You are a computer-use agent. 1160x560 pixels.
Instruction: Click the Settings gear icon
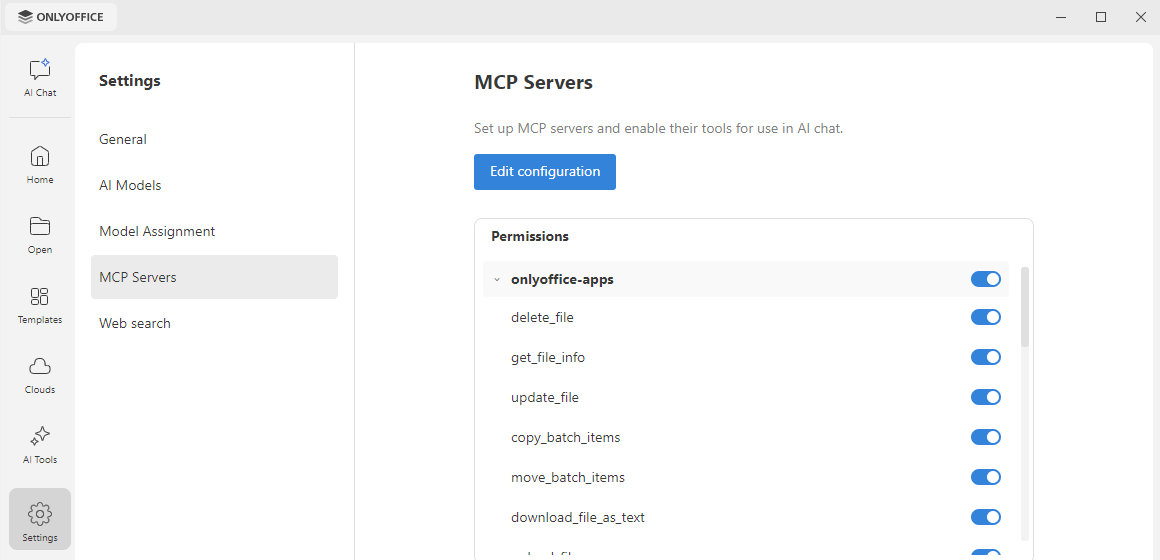pyautogui.click(x=40, y=519)
